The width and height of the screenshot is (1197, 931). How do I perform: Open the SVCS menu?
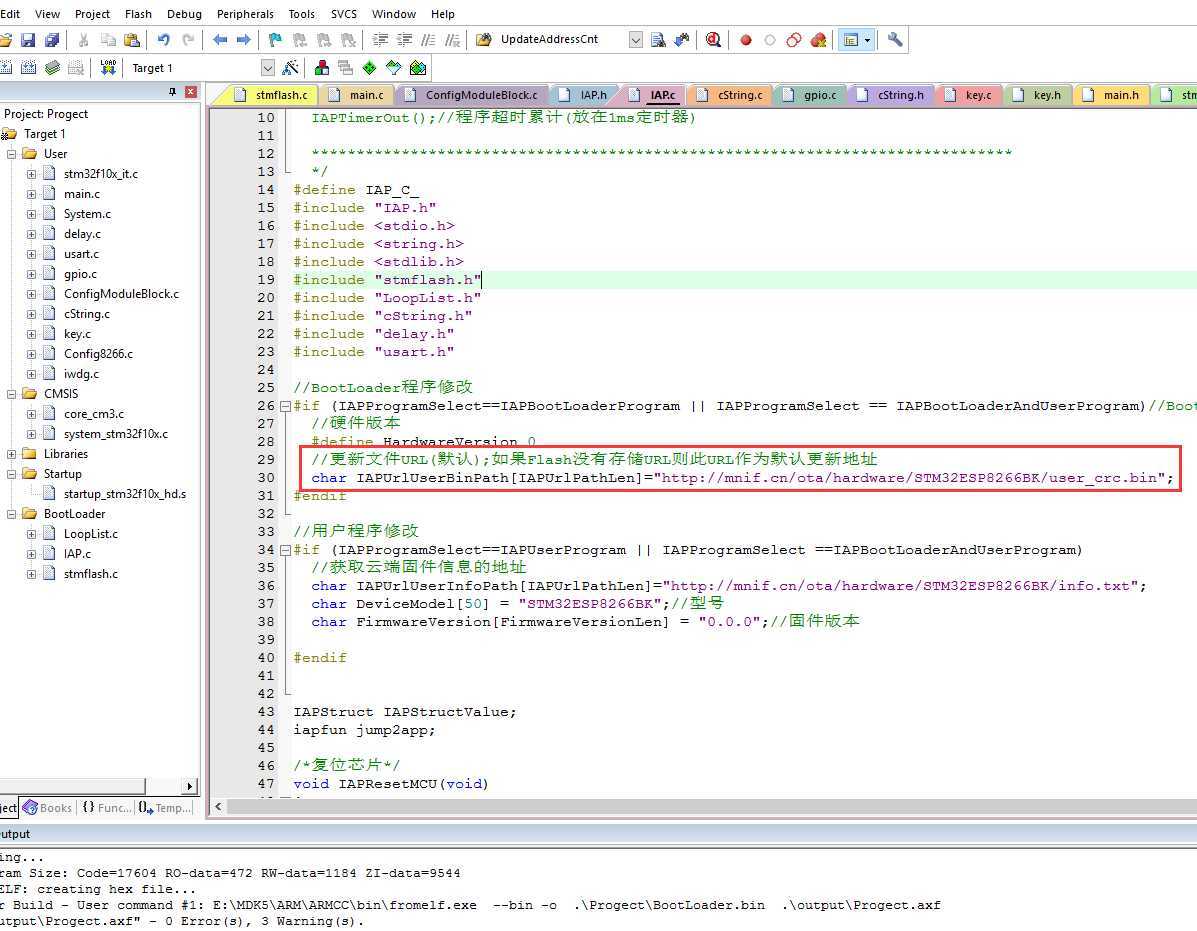[x=344, y=14]
